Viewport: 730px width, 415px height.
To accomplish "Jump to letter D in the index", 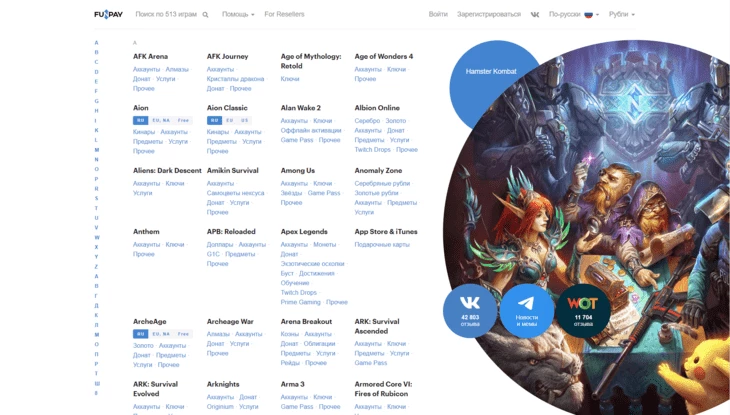I will (x=96, y=72).
